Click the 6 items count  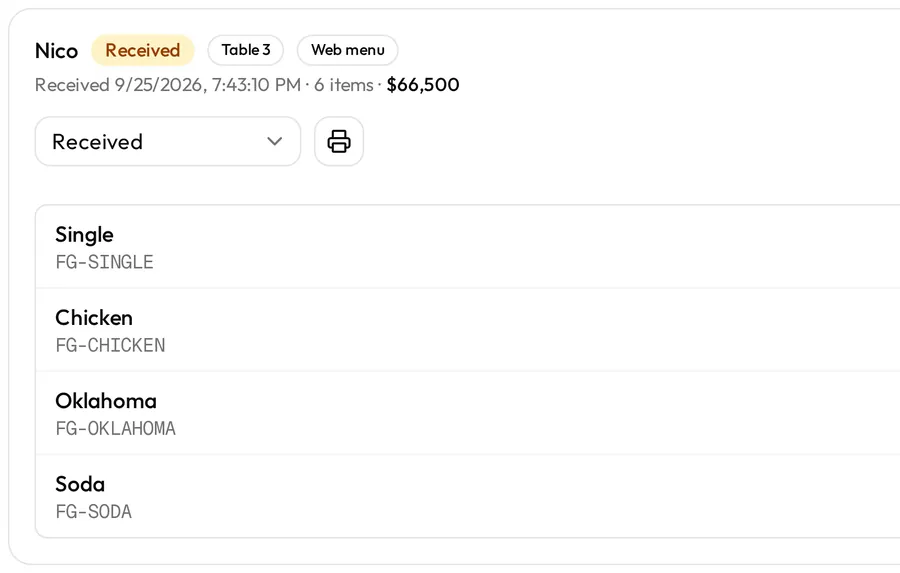pyautogui.click(x=344, y=85)
